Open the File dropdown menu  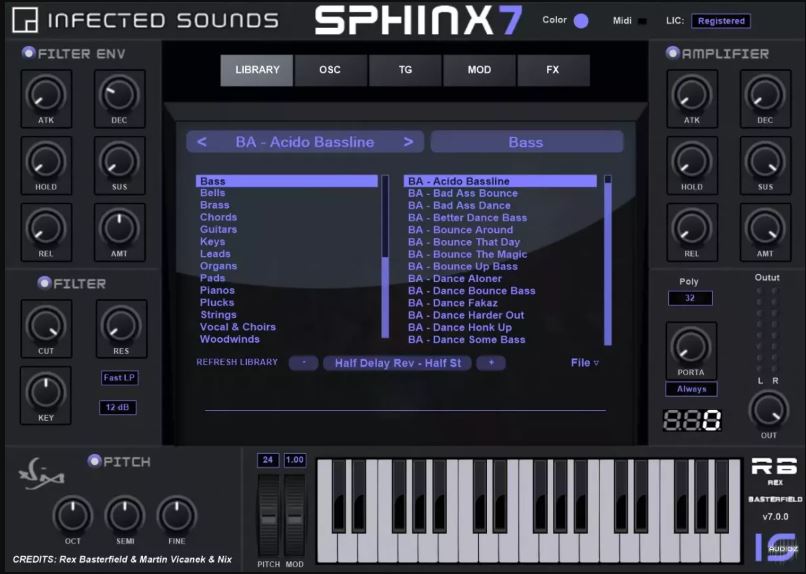584,363
